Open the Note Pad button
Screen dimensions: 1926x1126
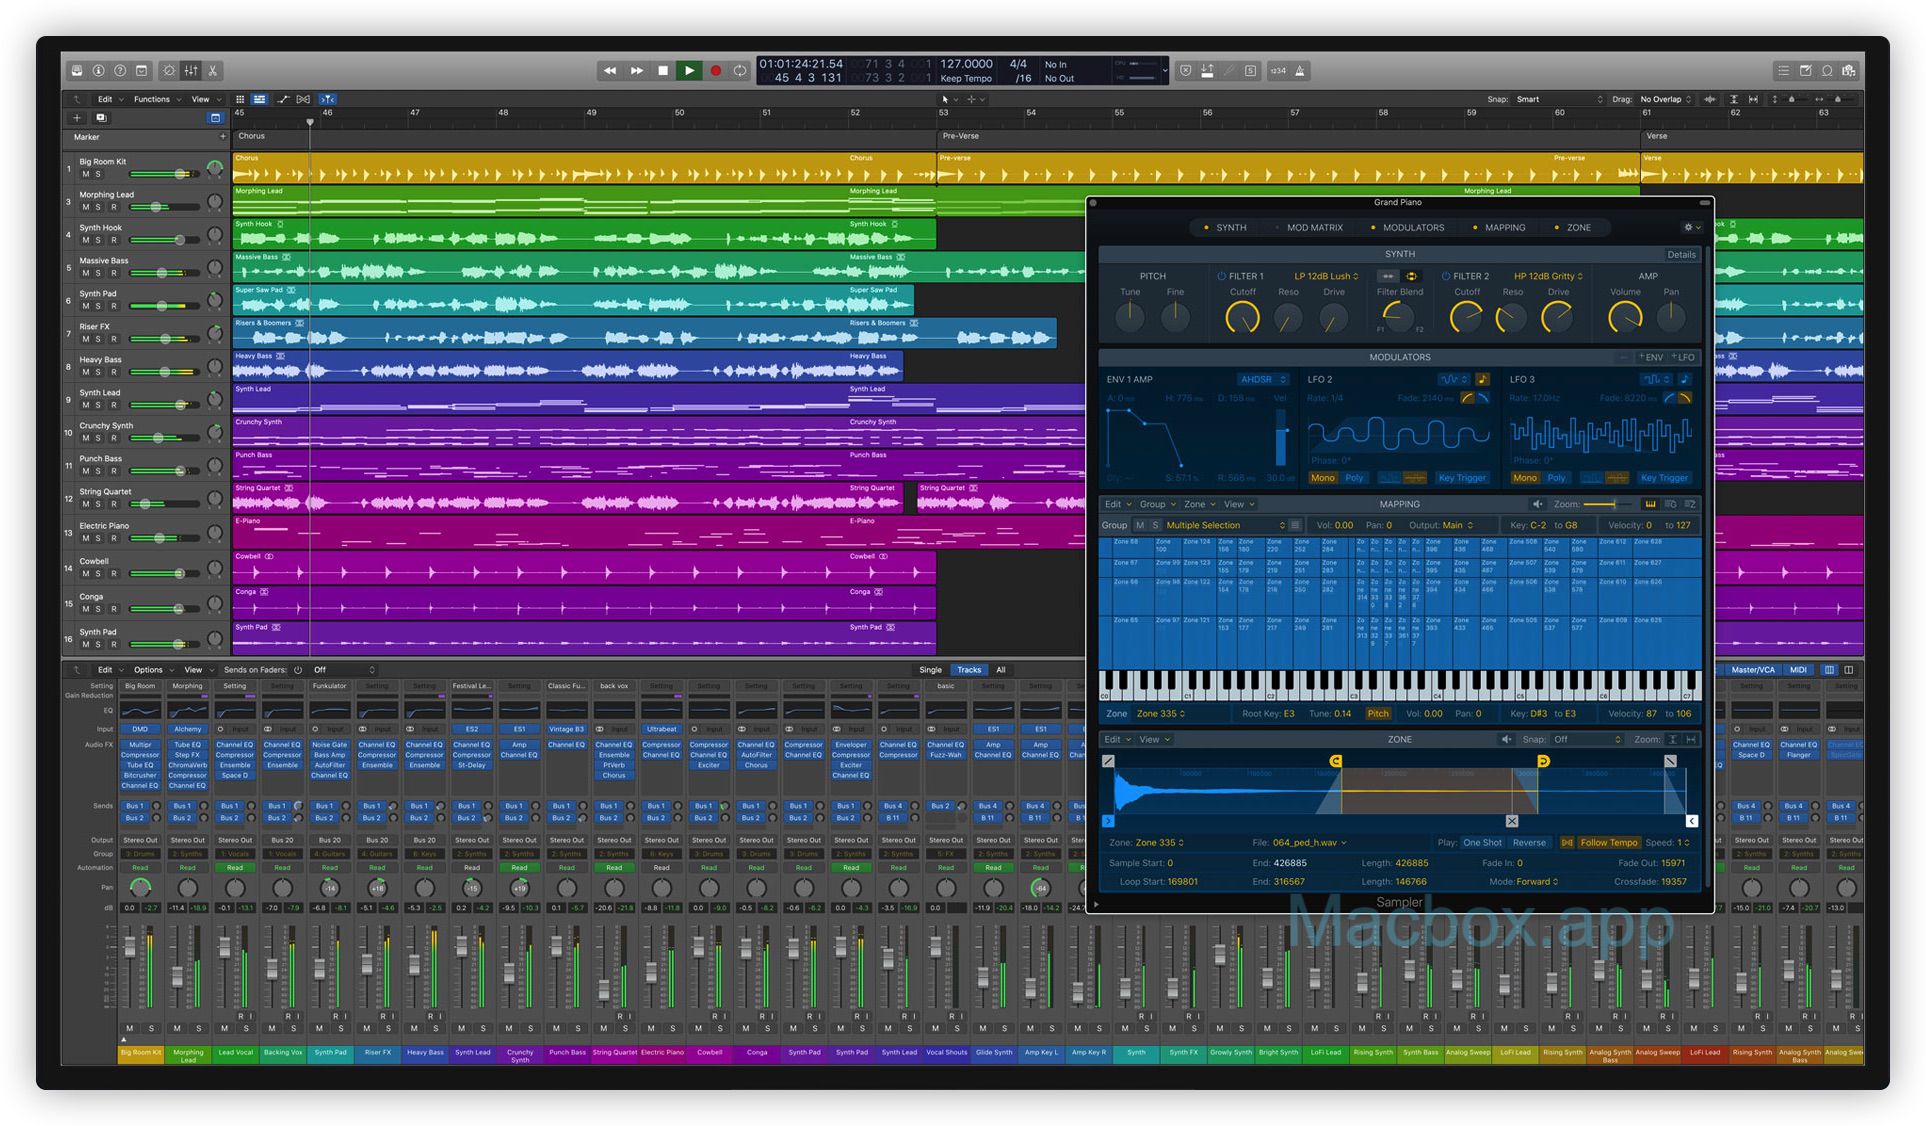1805,71
